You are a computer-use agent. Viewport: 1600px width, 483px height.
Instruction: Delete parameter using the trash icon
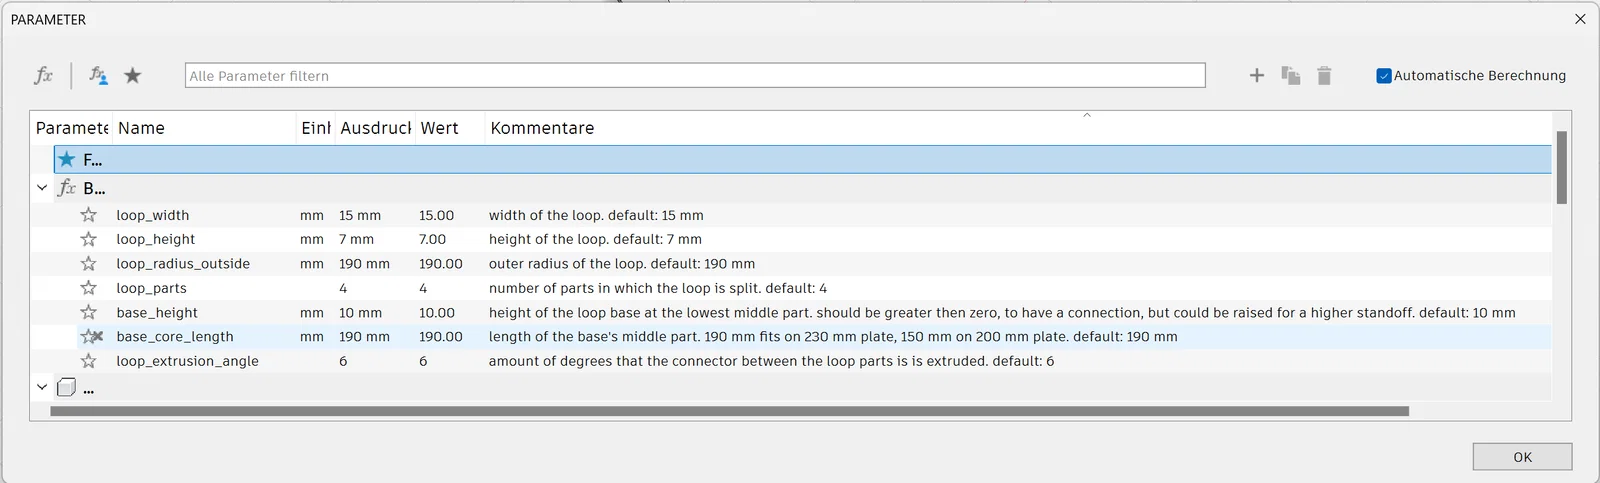tap(1324, 76)
